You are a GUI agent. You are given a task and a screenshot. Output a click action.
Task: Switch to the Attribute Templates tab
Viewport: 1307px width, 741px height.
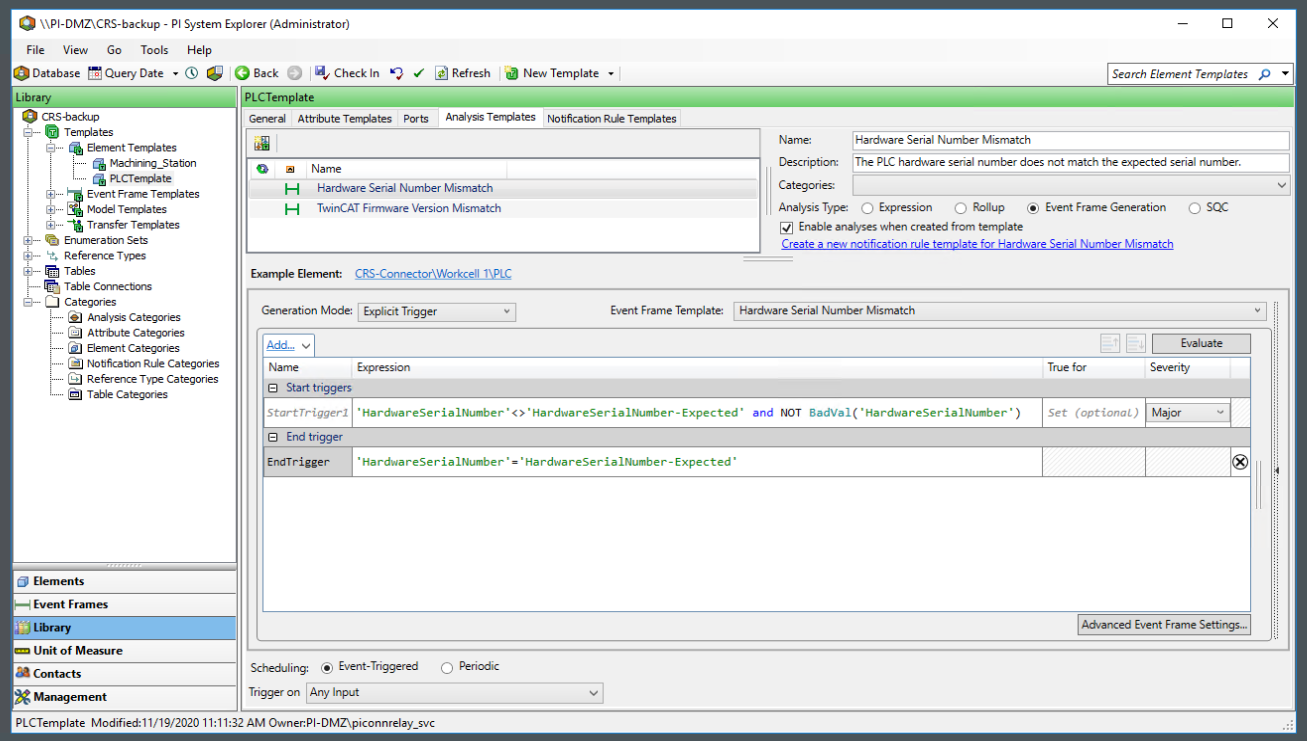(x=345, y=119)
